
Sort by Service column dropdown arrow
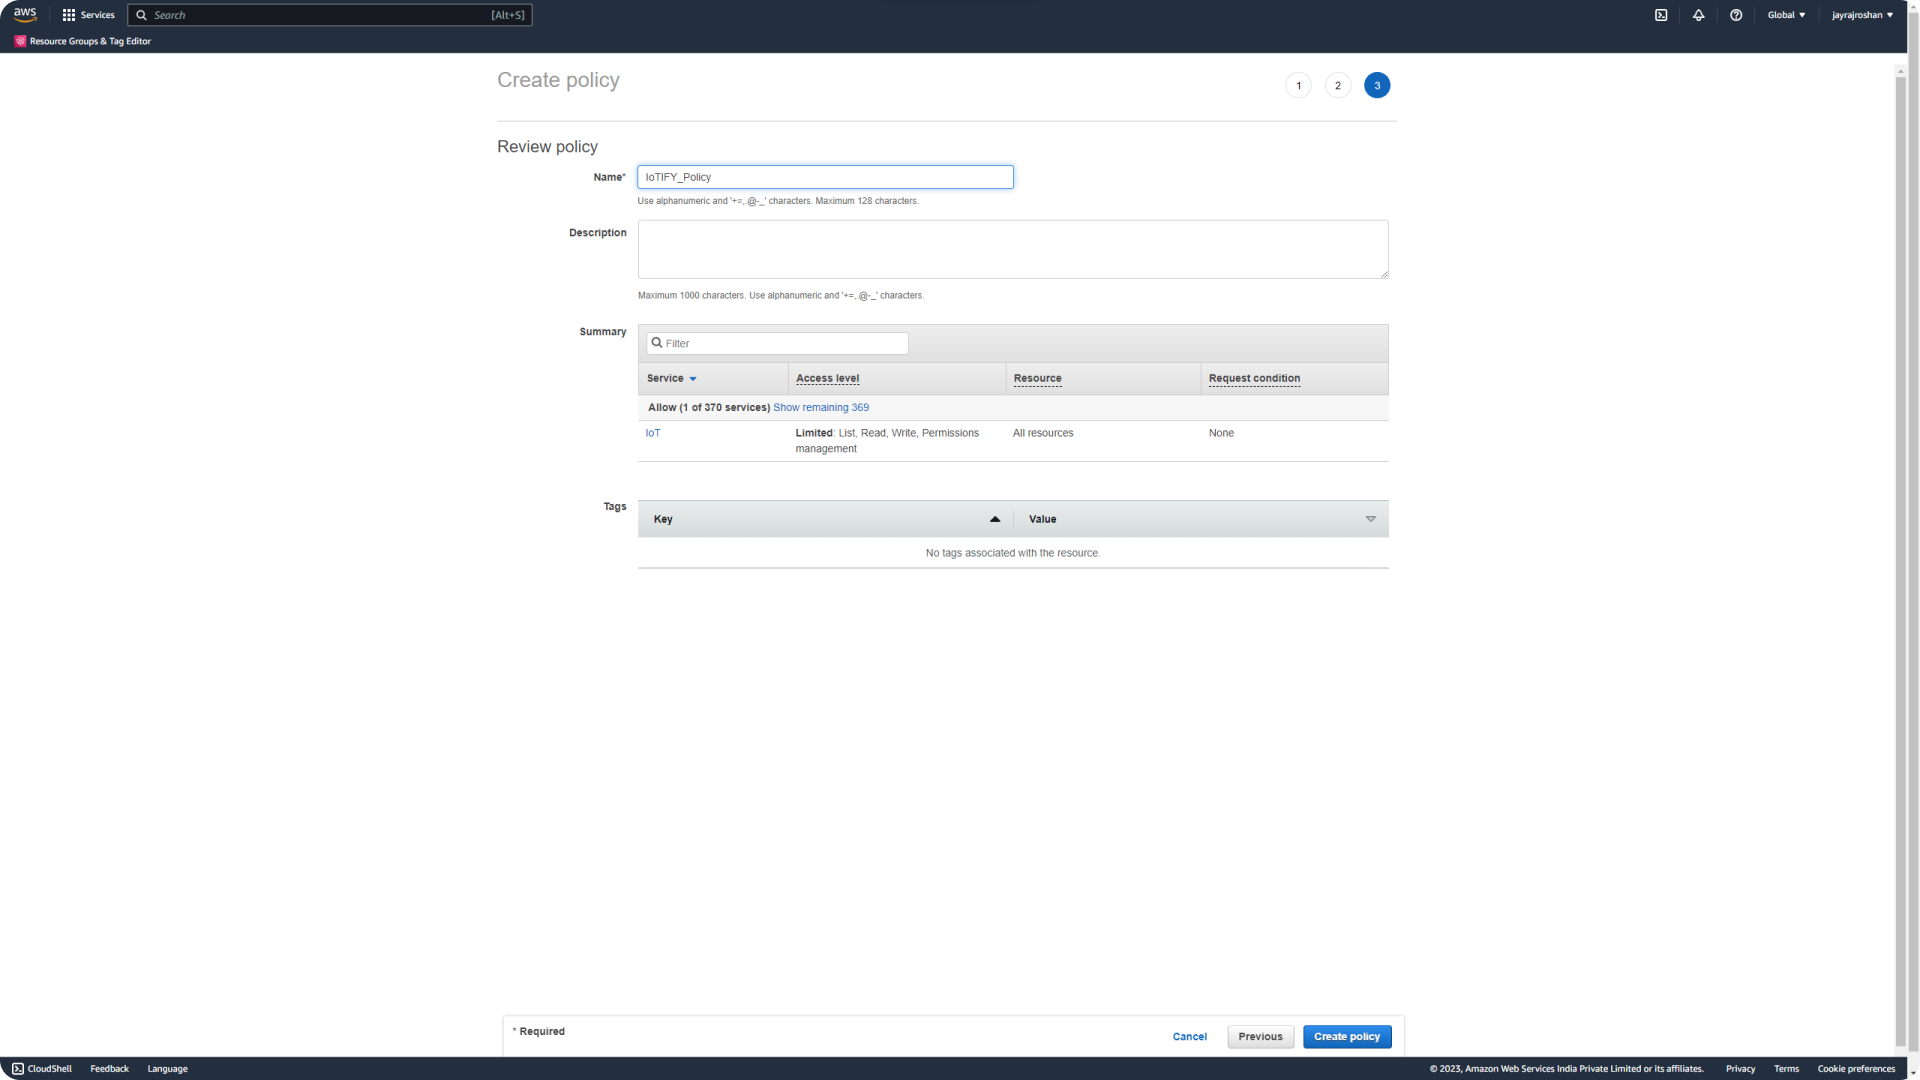coord(692,379)
